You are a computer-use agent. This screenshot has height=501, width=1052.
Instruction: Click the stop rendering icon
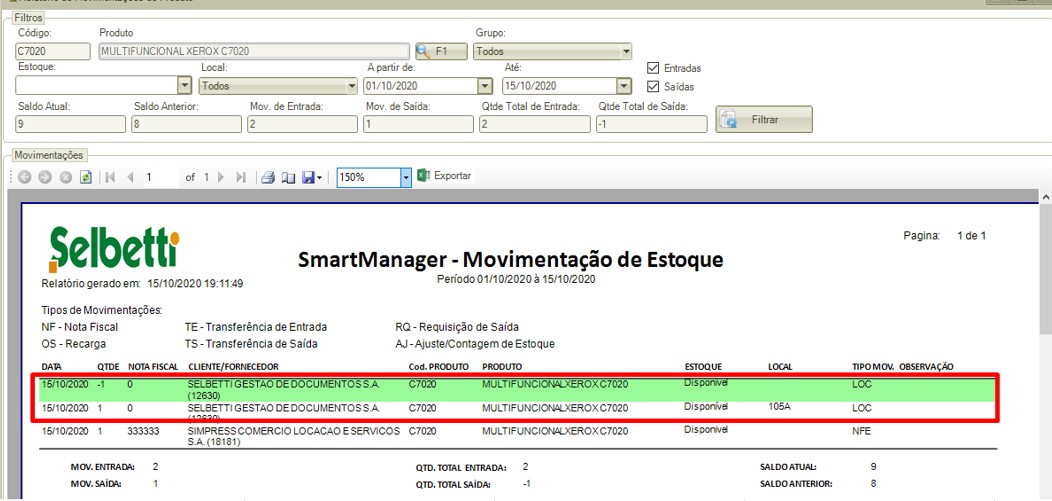coord(65,177)
